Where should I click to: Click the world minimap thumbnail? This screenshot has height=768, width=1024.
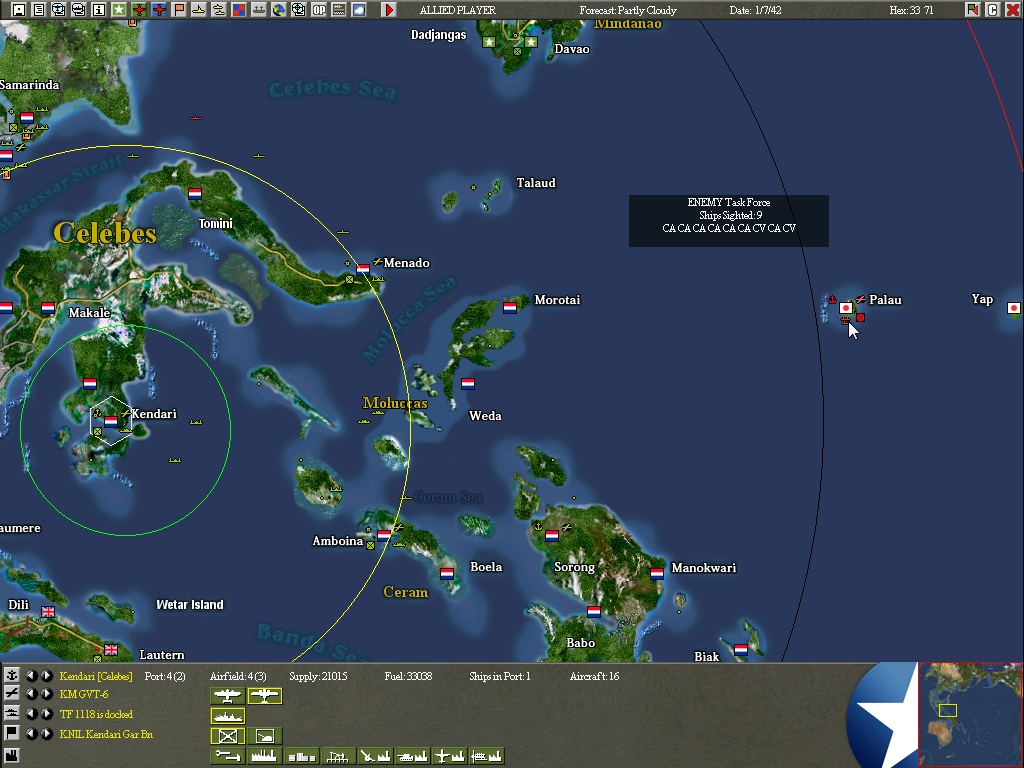click(x=970, y=715)
